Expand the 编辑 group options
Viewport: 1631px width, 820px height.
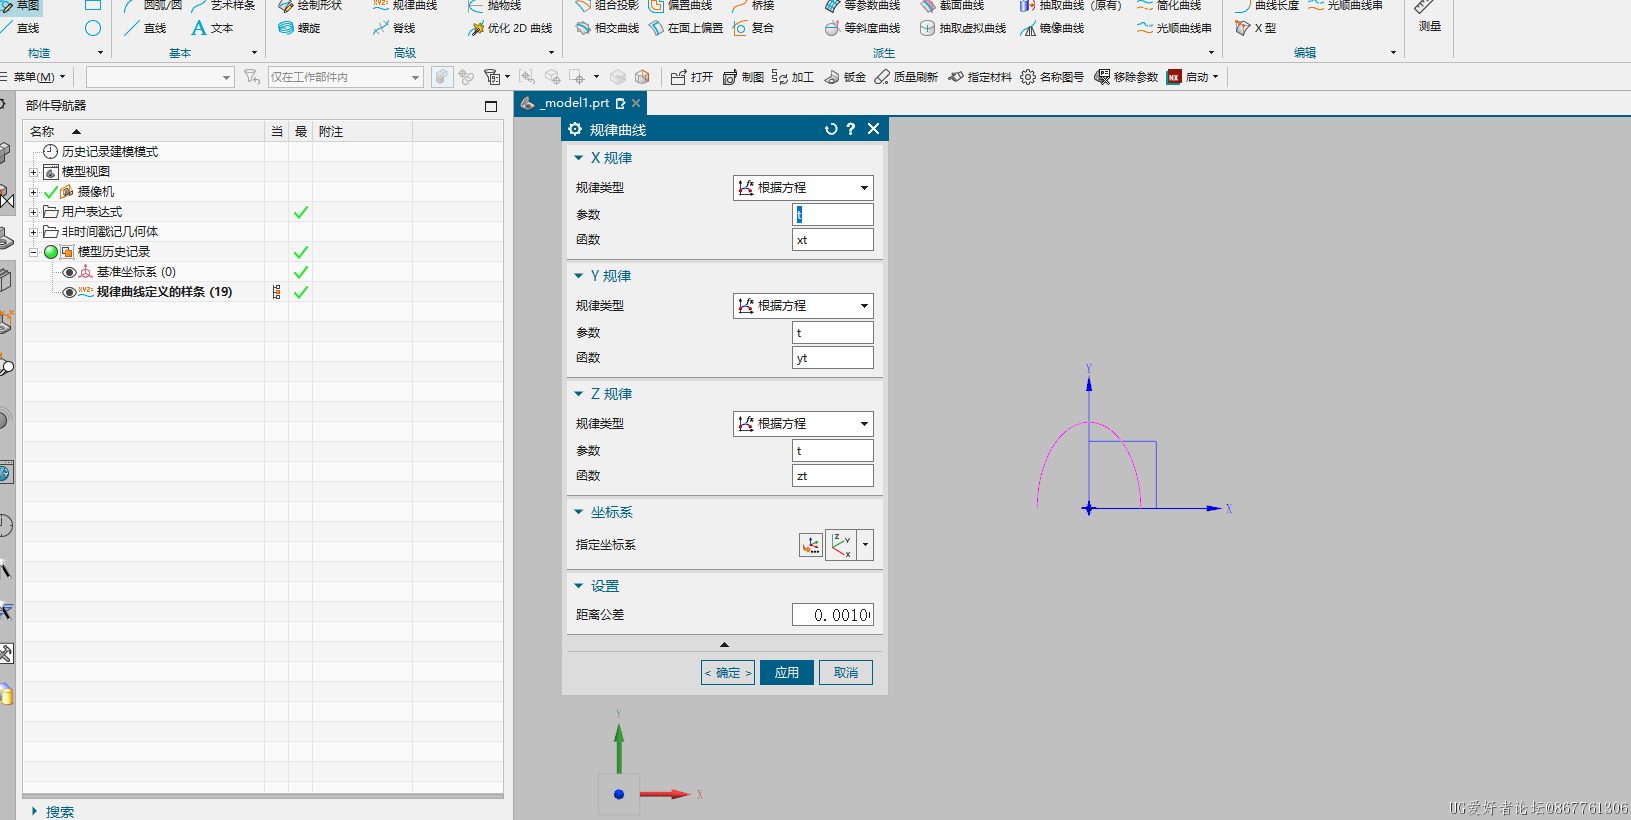pyautogui.click(x=1393, y=53)
